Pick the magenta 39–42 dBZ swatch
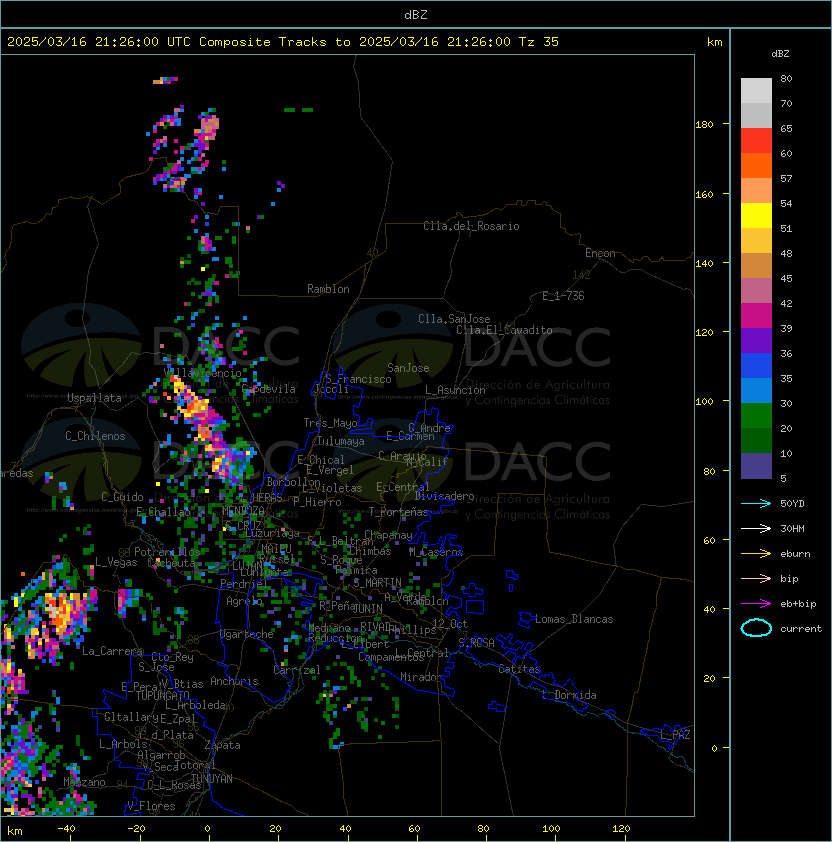The width and height of the screenshot is (832, 842). (756, 316)
